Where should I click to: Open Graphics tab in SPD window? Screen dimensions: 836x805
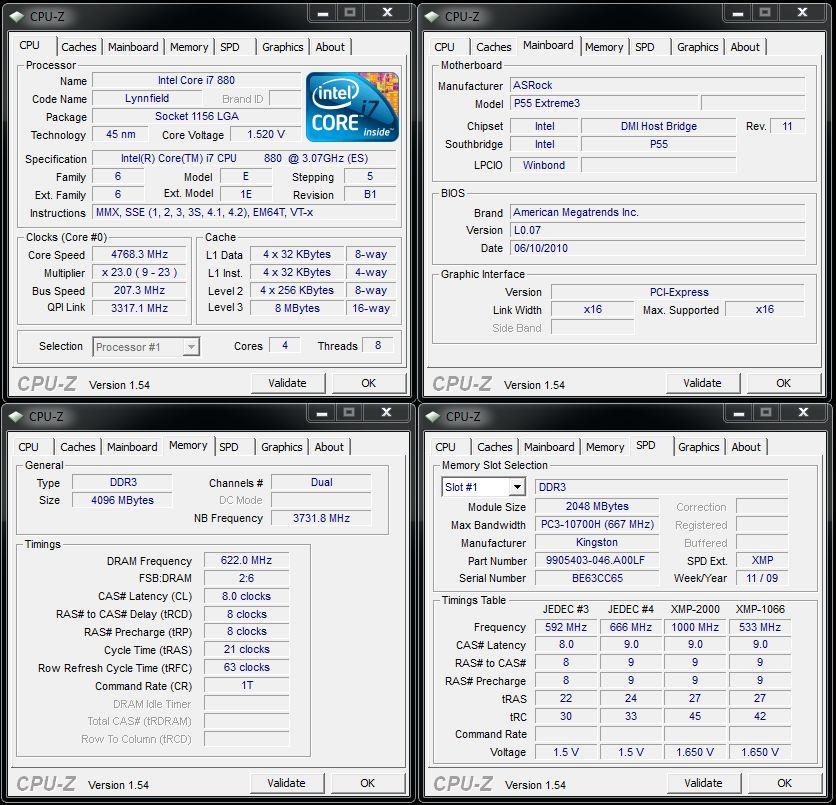(x=698, y=447)
